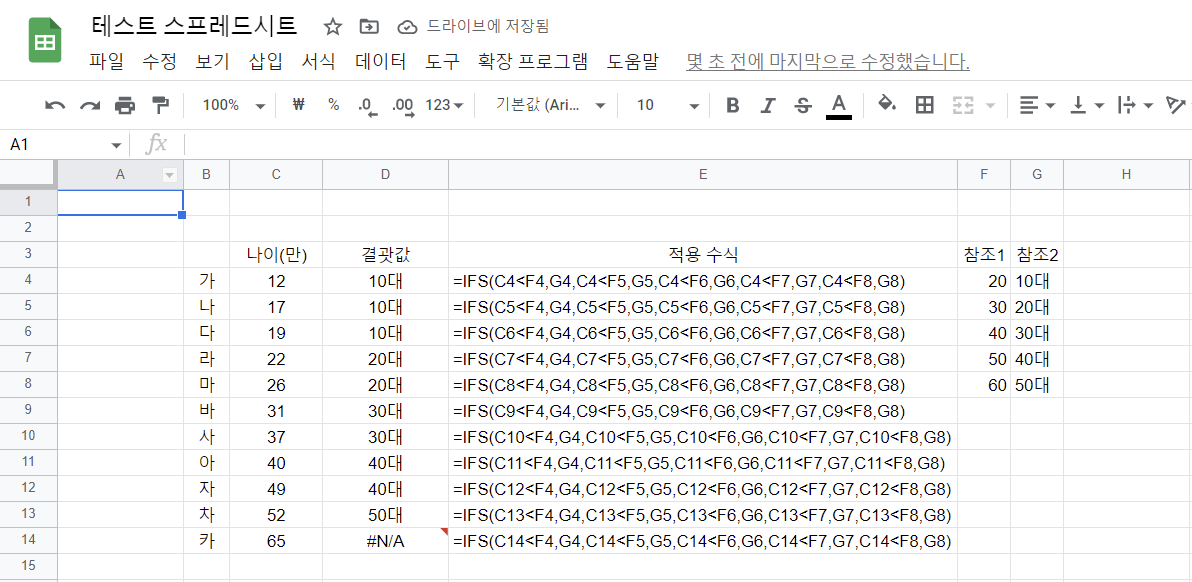Toggle bold formatting

pos(733,105)
